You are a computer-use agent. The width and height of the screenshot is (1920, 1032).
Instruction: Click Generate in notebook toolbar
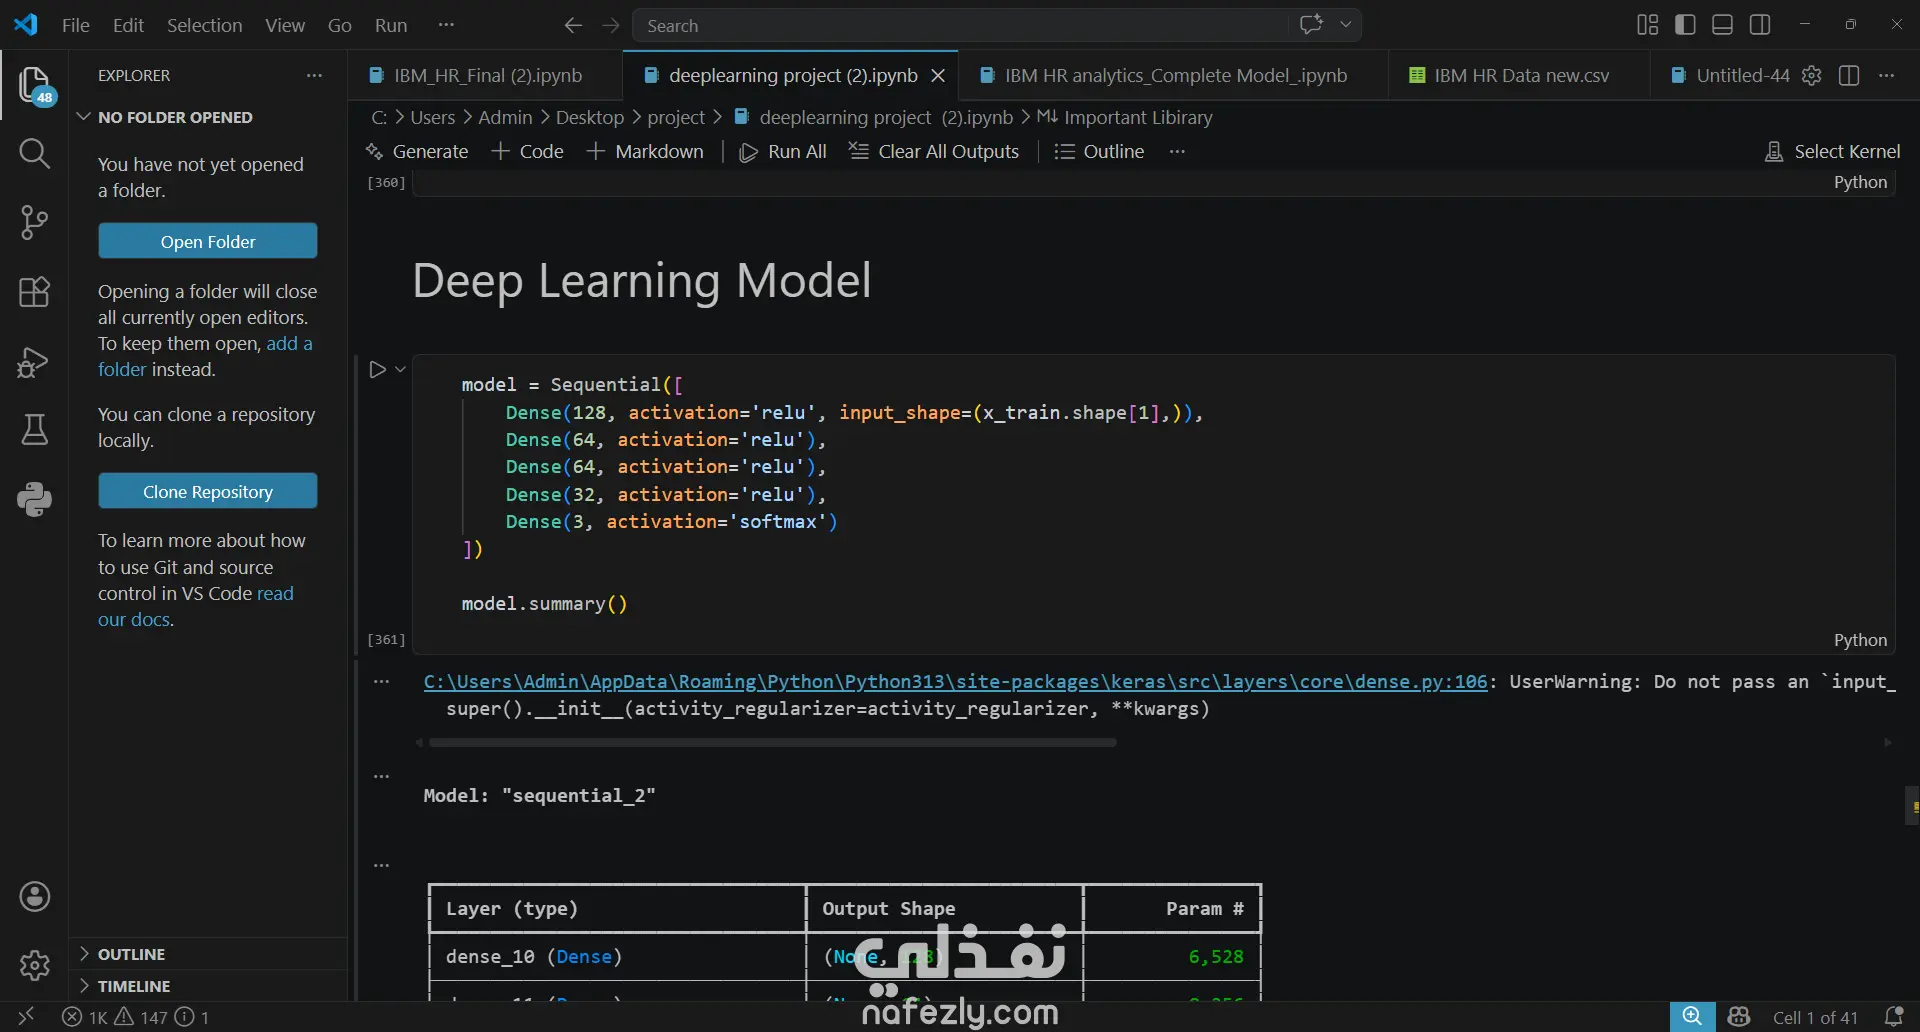point(417,151)
